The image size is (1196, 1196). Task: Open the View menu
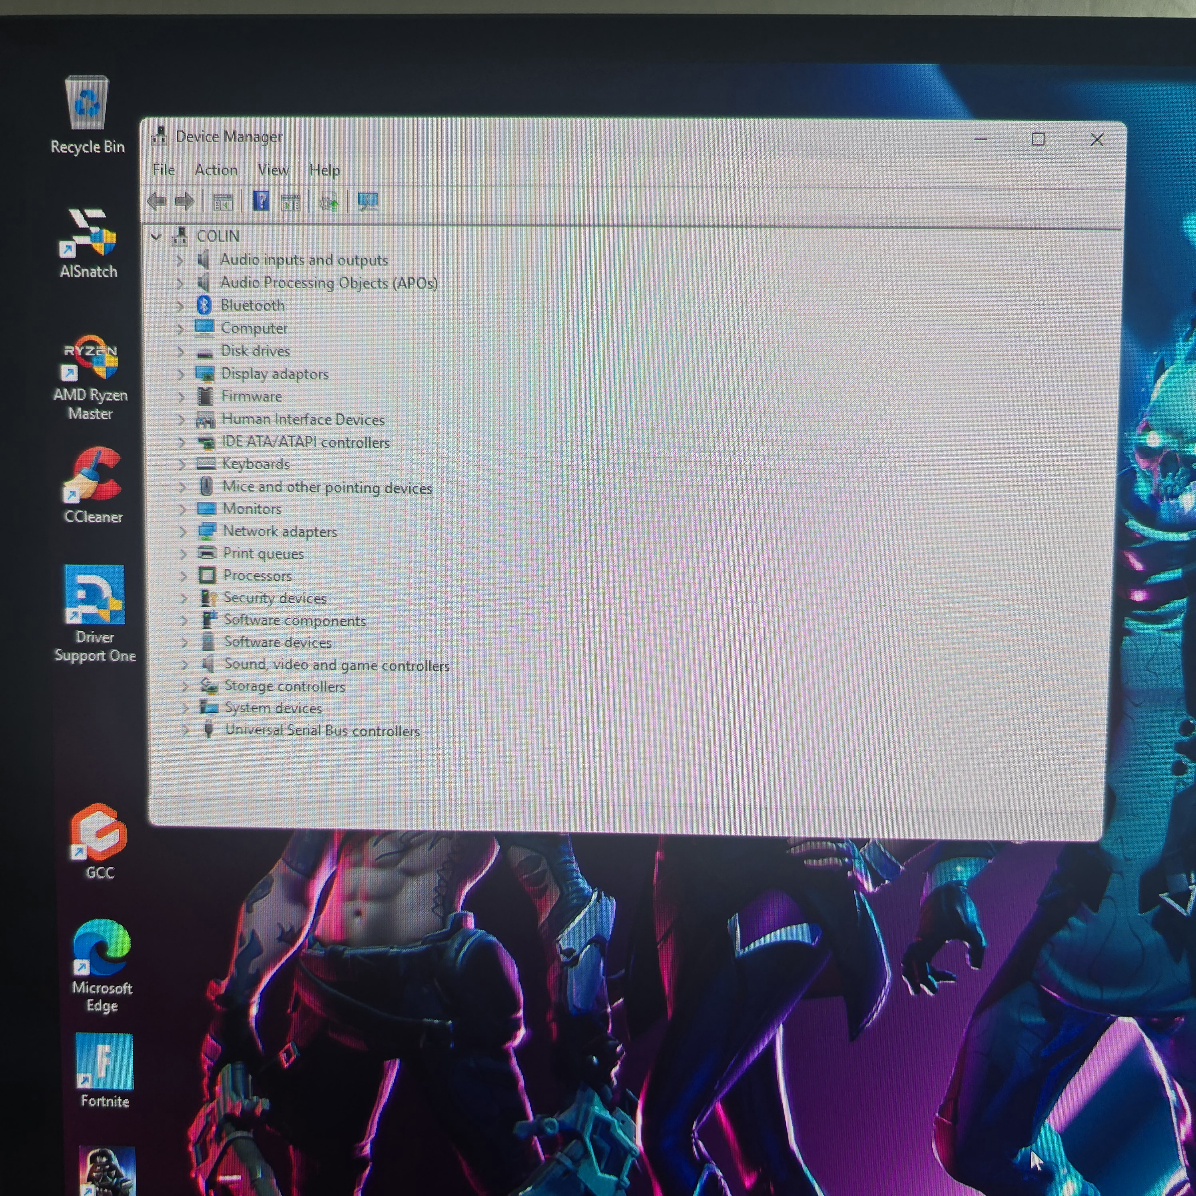272,169
